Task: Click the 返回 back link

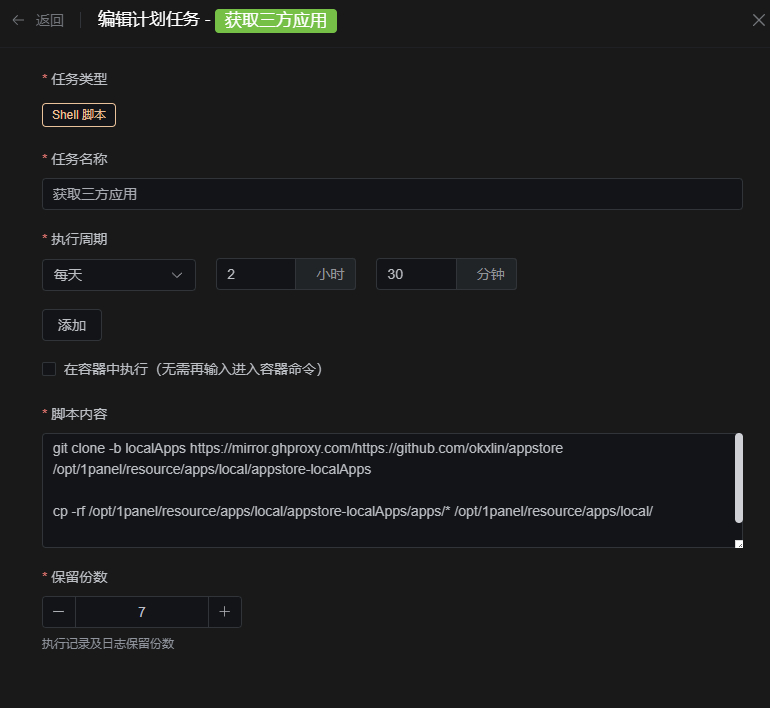Action: tap(50, 20)
